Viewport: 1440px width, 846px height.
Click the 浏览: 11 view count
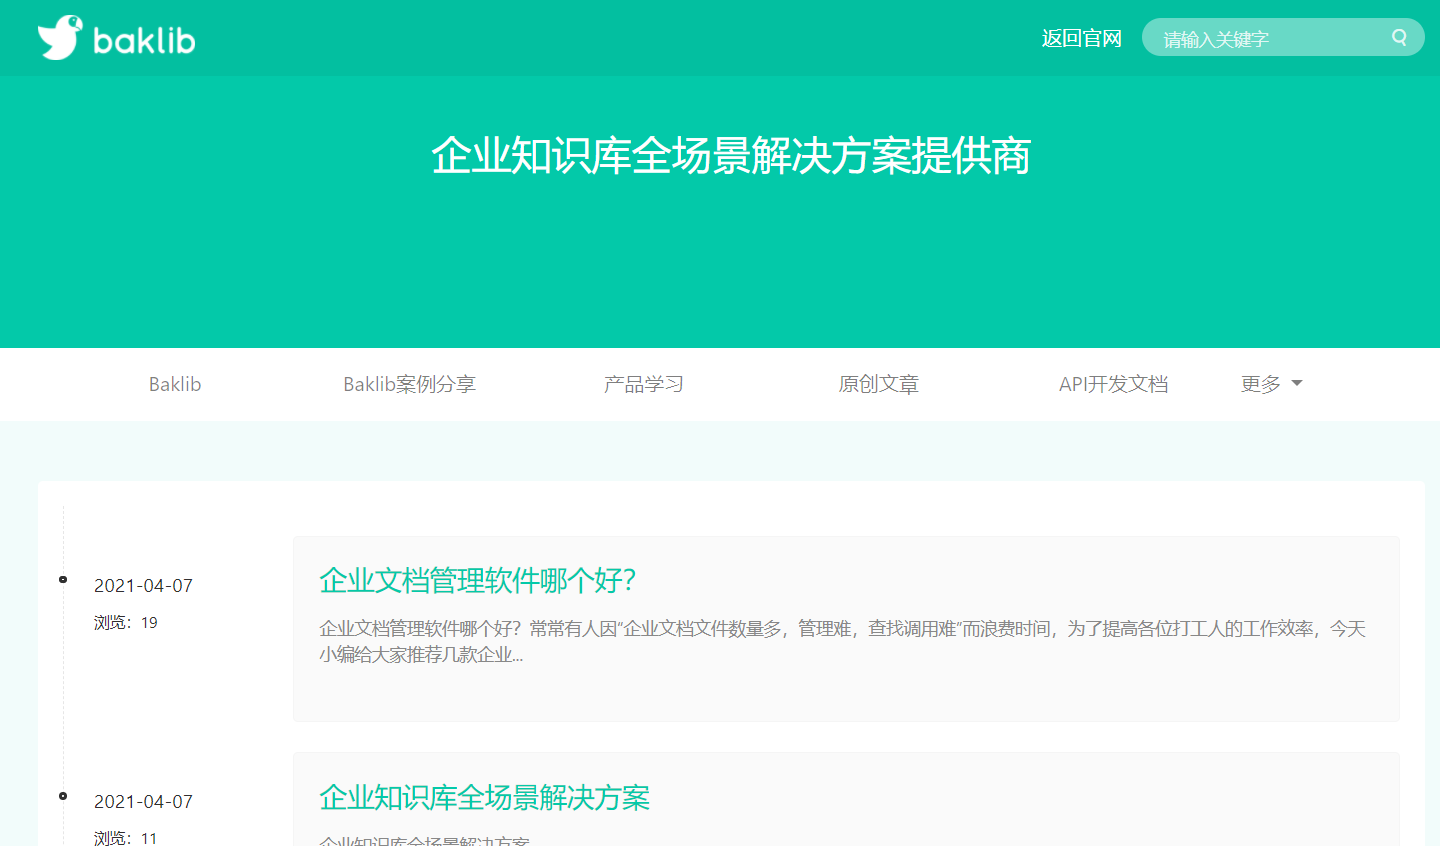coord(126,838)
